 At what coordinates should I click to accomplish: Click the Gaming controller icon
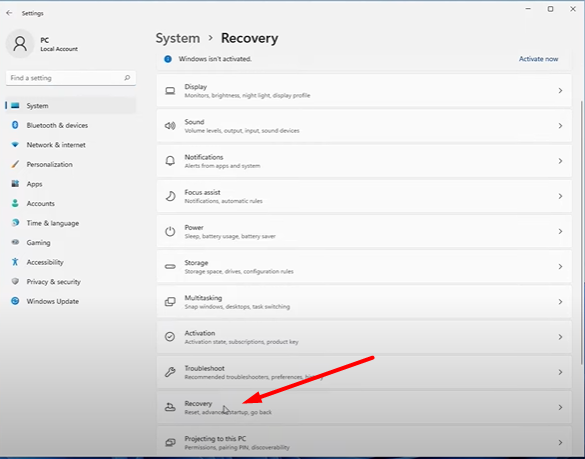(15, 242)
